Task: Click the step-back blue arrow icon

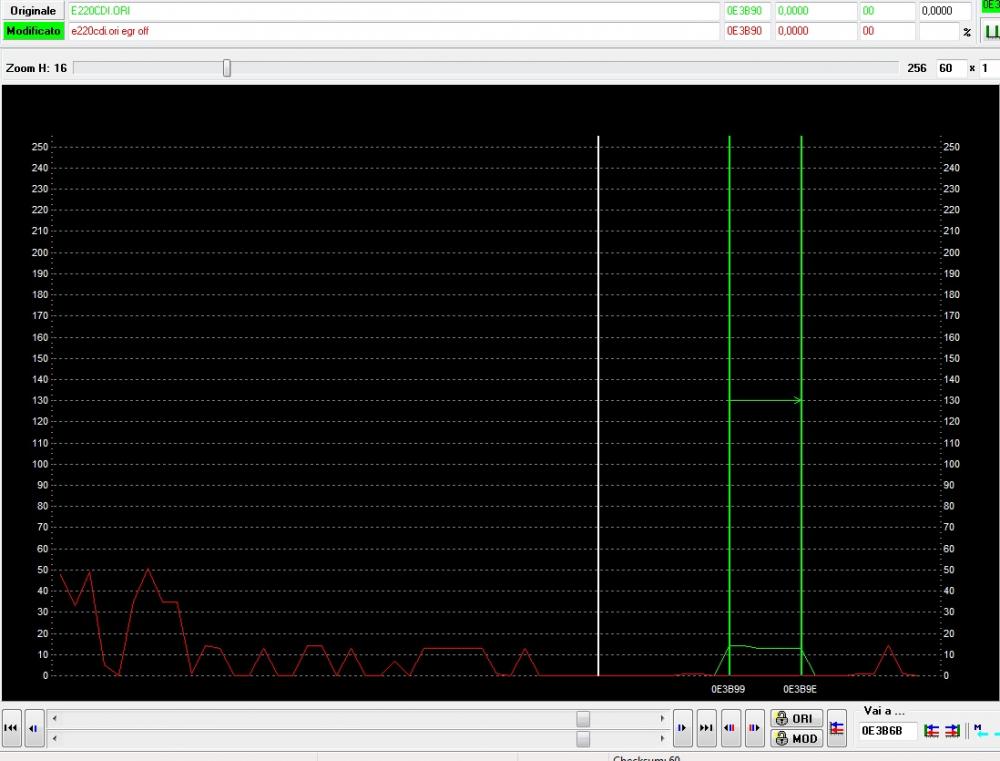Action: 34,728
